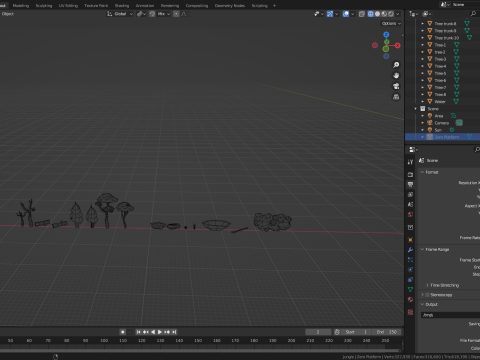Select rendered viewport shading
The image size is (480, 360).
391,14
